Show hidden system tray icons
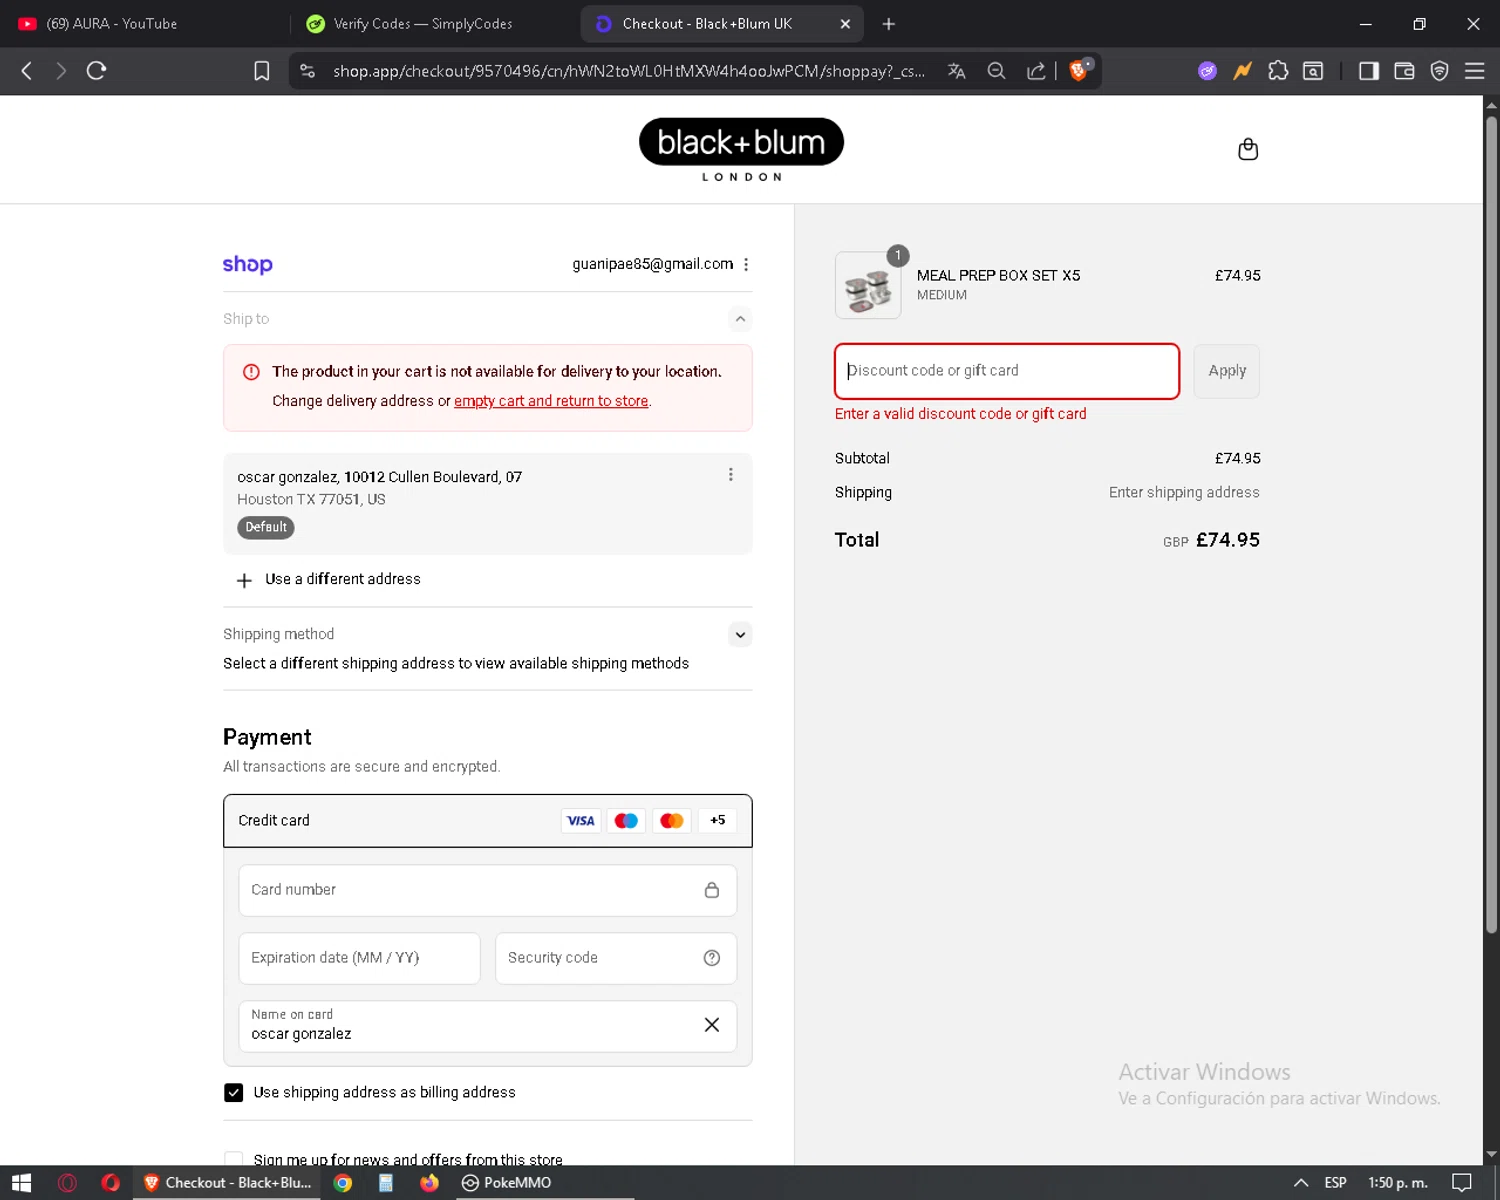 [x=1301, y=1183]
